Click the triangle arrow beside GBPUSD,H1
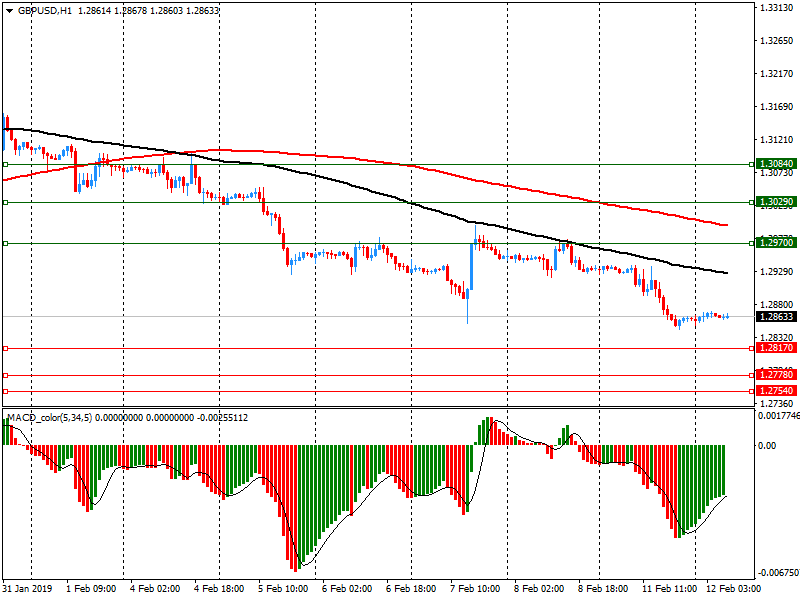The image size is (800, 600). coord(9,10)
